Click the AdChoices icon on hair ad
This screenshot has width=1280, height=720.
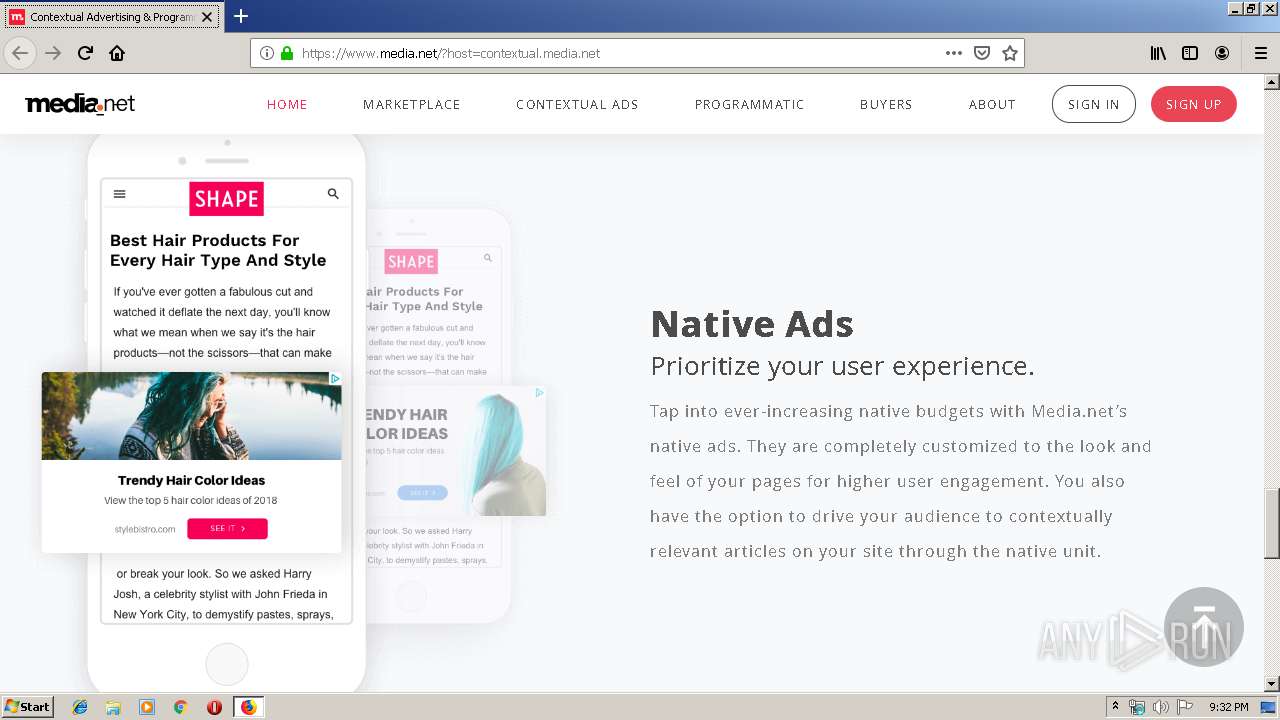[335, 378]
